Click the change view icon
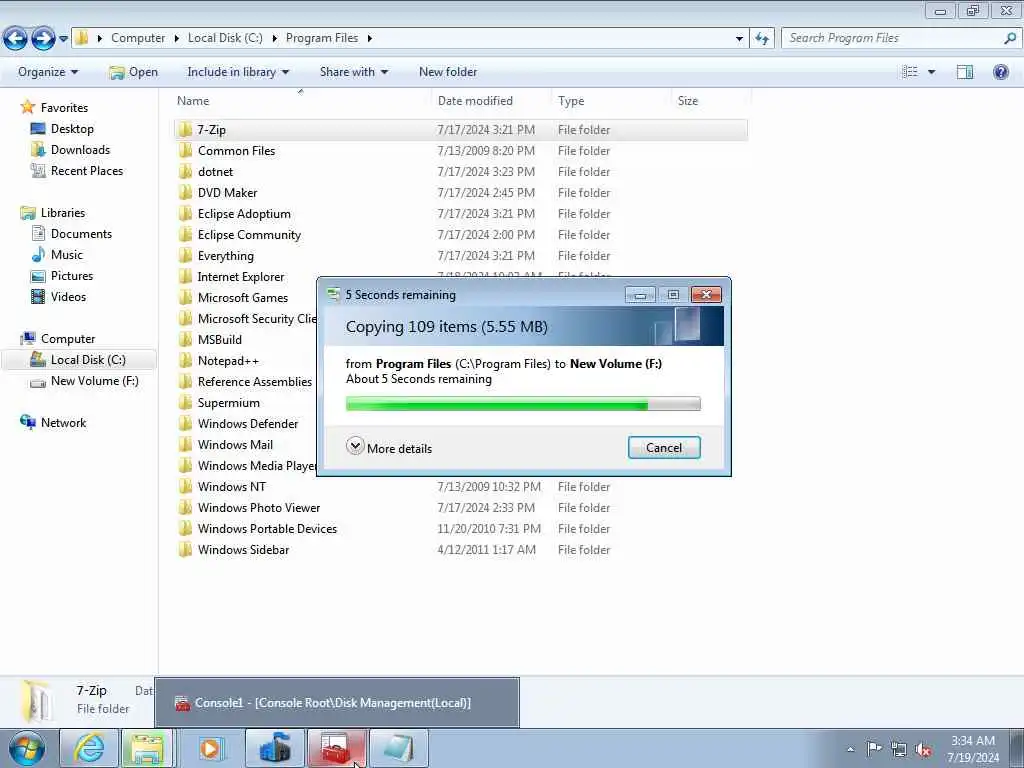This screenshot has width=1024, height=768. click(910, 72)
